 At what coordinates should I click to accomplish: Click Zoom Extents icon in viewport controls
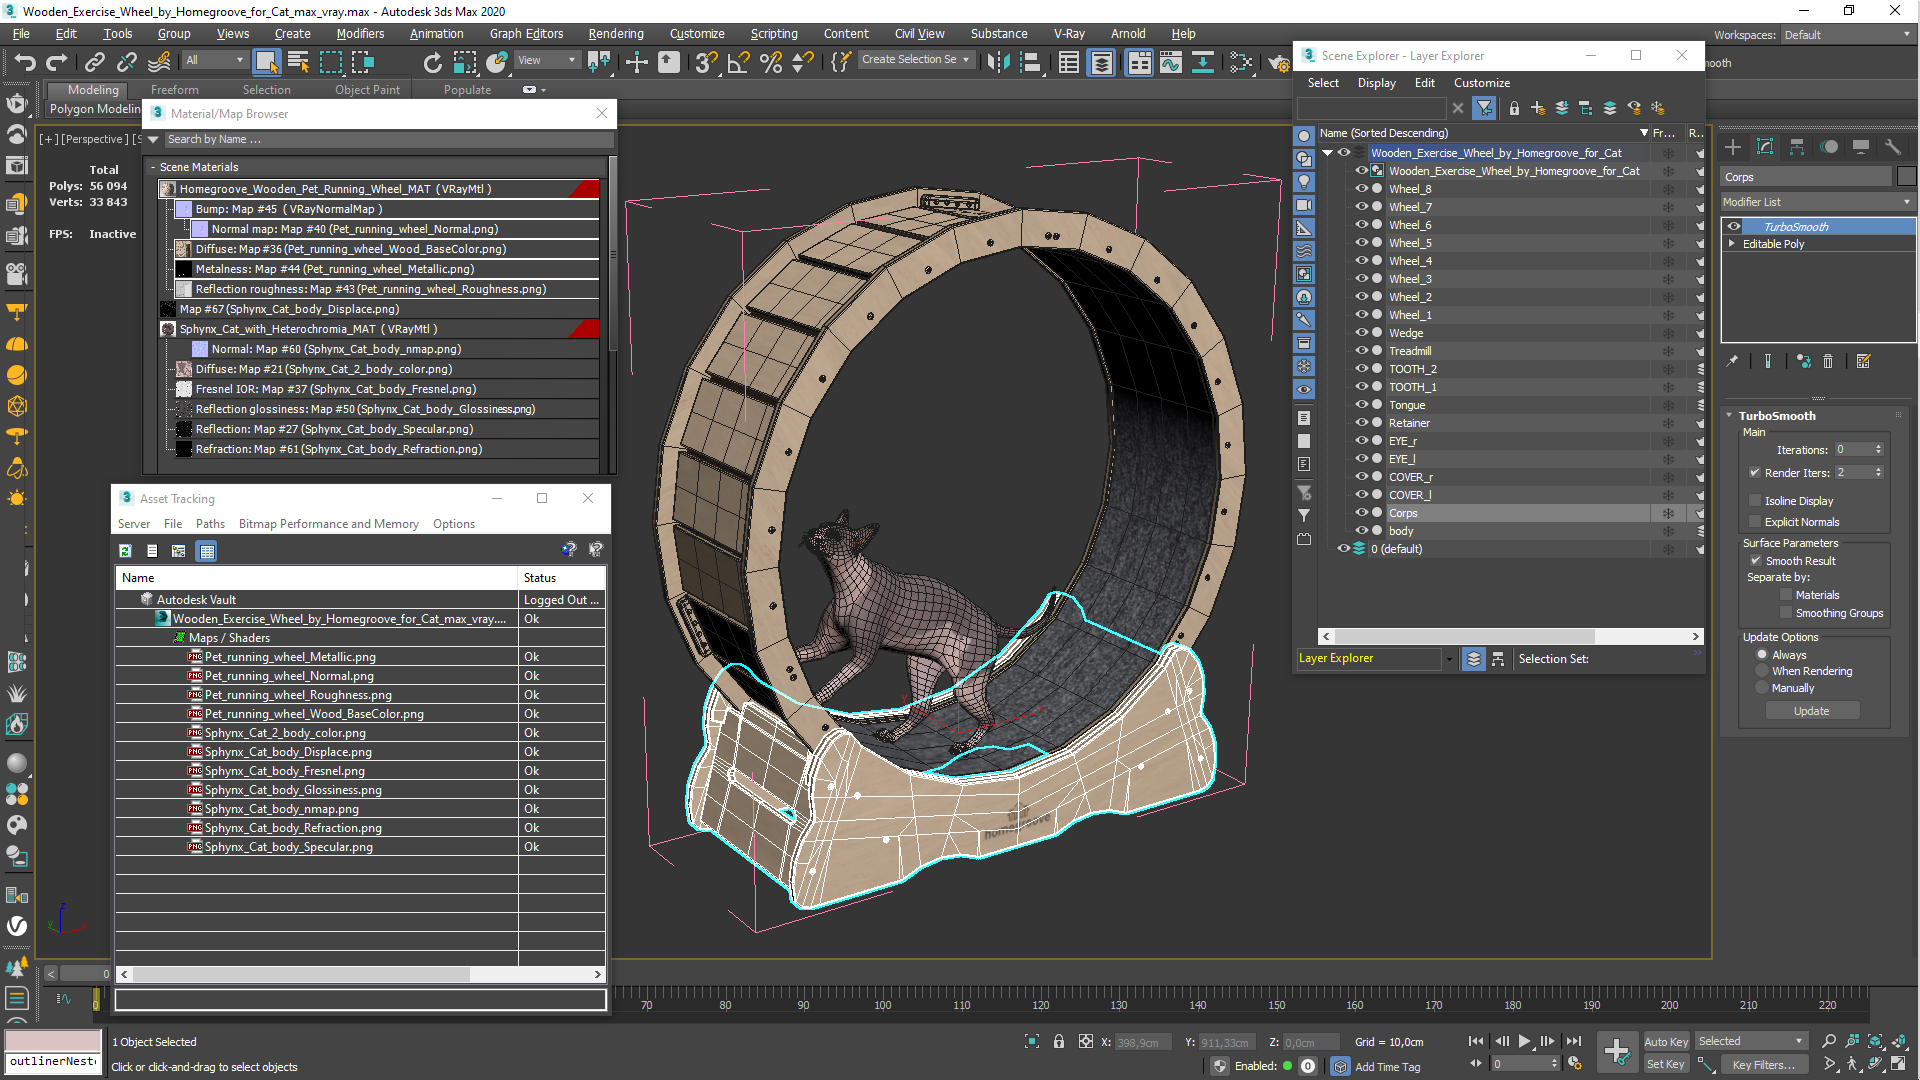(x=1876, y=1041)
